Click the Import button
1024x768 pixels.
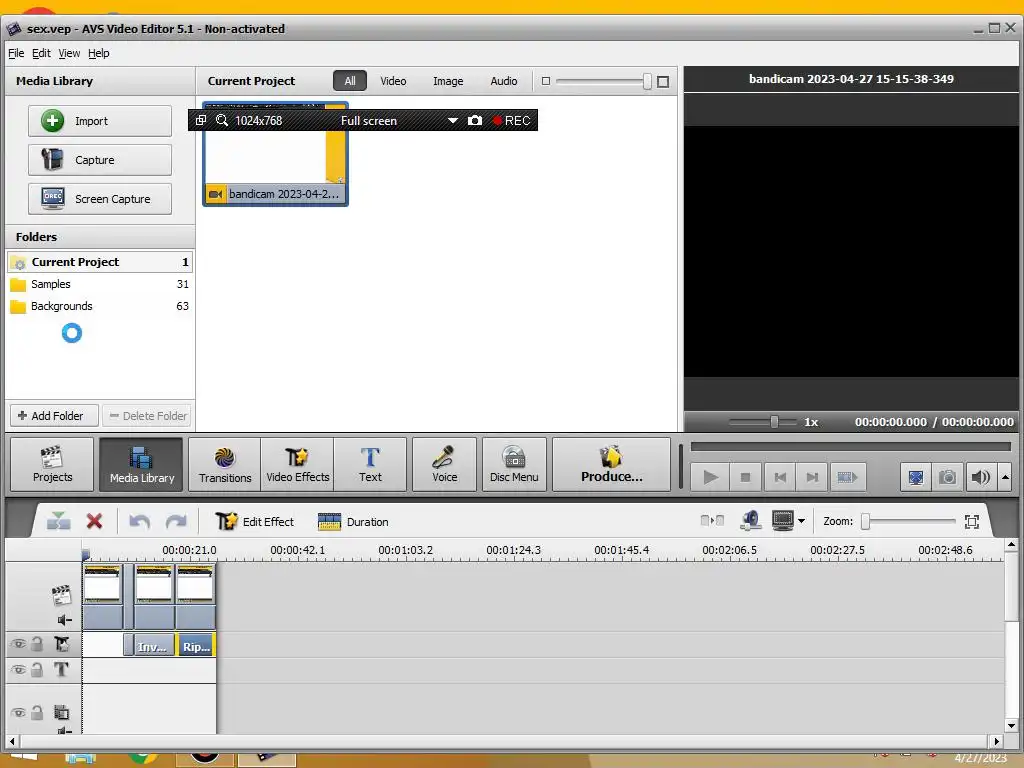(100, 121)
